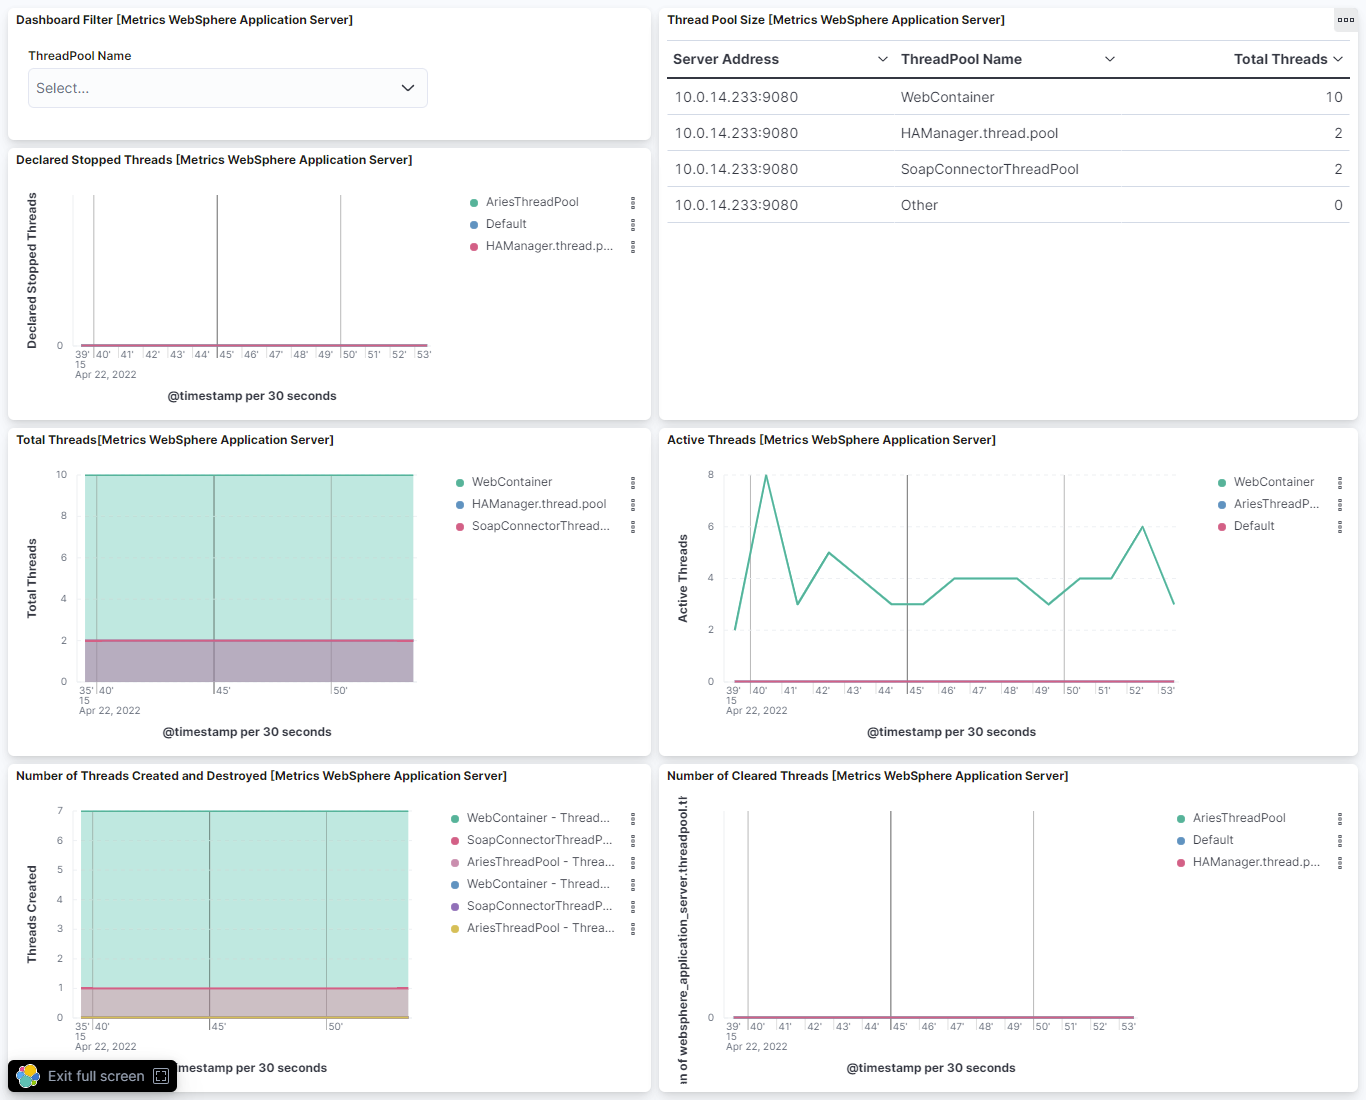The width and height of the screenshot is (1366, 1100).
Task: Open actions menu for SoapConnectorThreadP in Threads Created legend
Action: (633, 840)
